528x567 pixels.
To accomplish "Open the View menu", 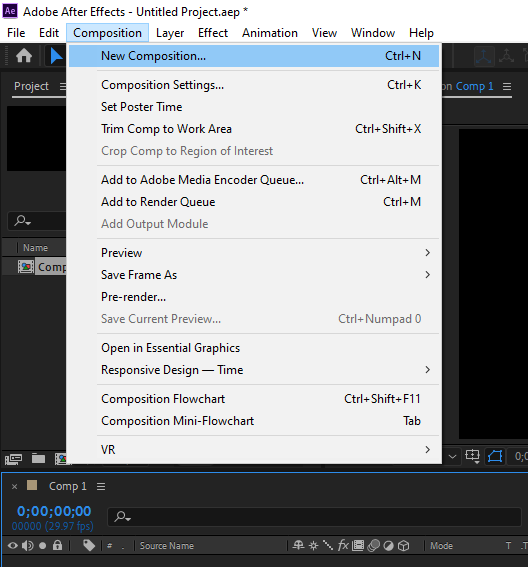I will tap(324, 33).
